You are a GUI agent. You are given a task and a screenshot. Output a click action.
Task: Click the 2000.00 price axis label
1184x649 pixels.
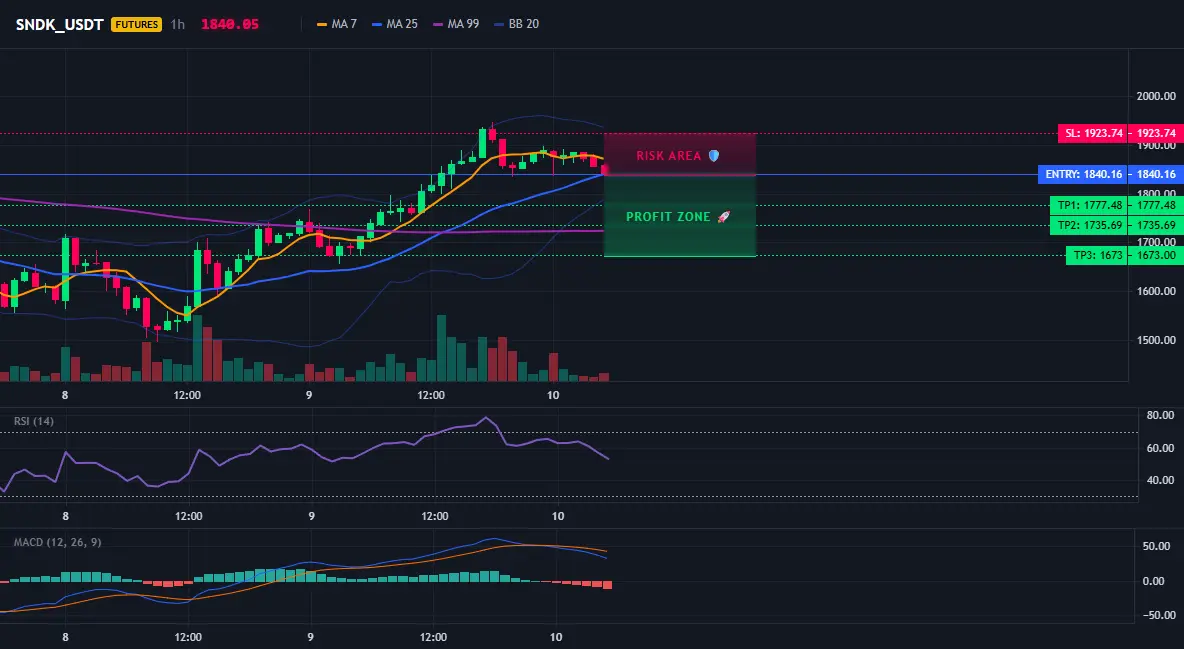point(1156,96)
